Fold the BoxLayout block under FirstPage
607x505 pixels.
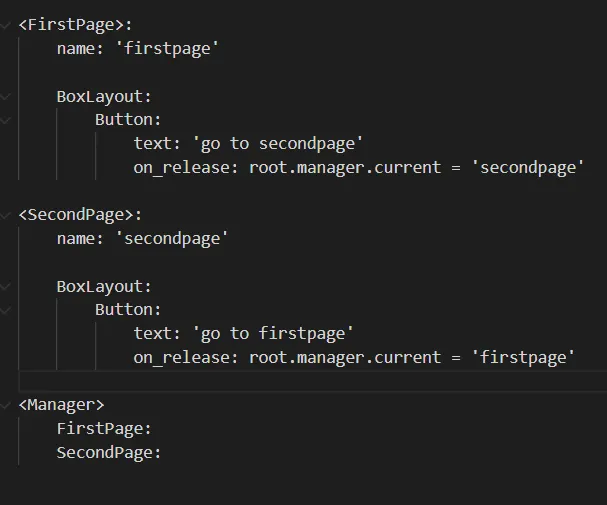click(7, 96)
